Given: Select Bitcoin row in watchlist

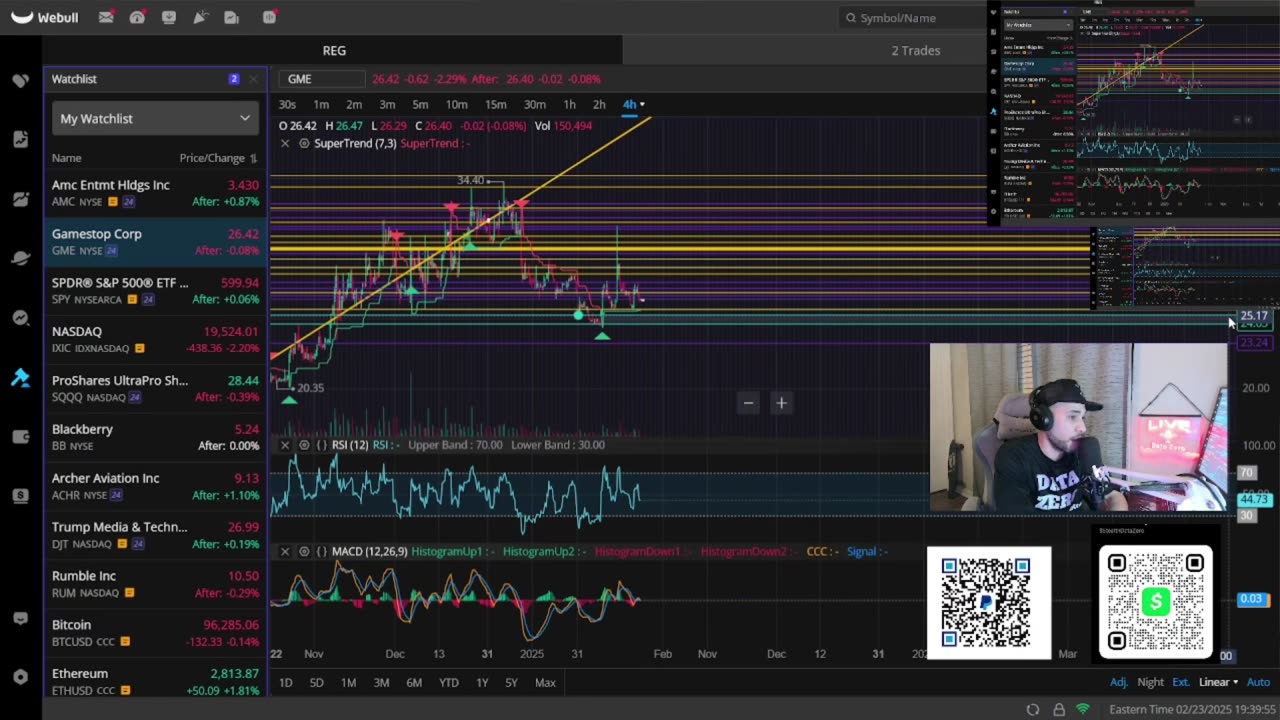Looking at the screenshot, I should [x=155, y=633].
